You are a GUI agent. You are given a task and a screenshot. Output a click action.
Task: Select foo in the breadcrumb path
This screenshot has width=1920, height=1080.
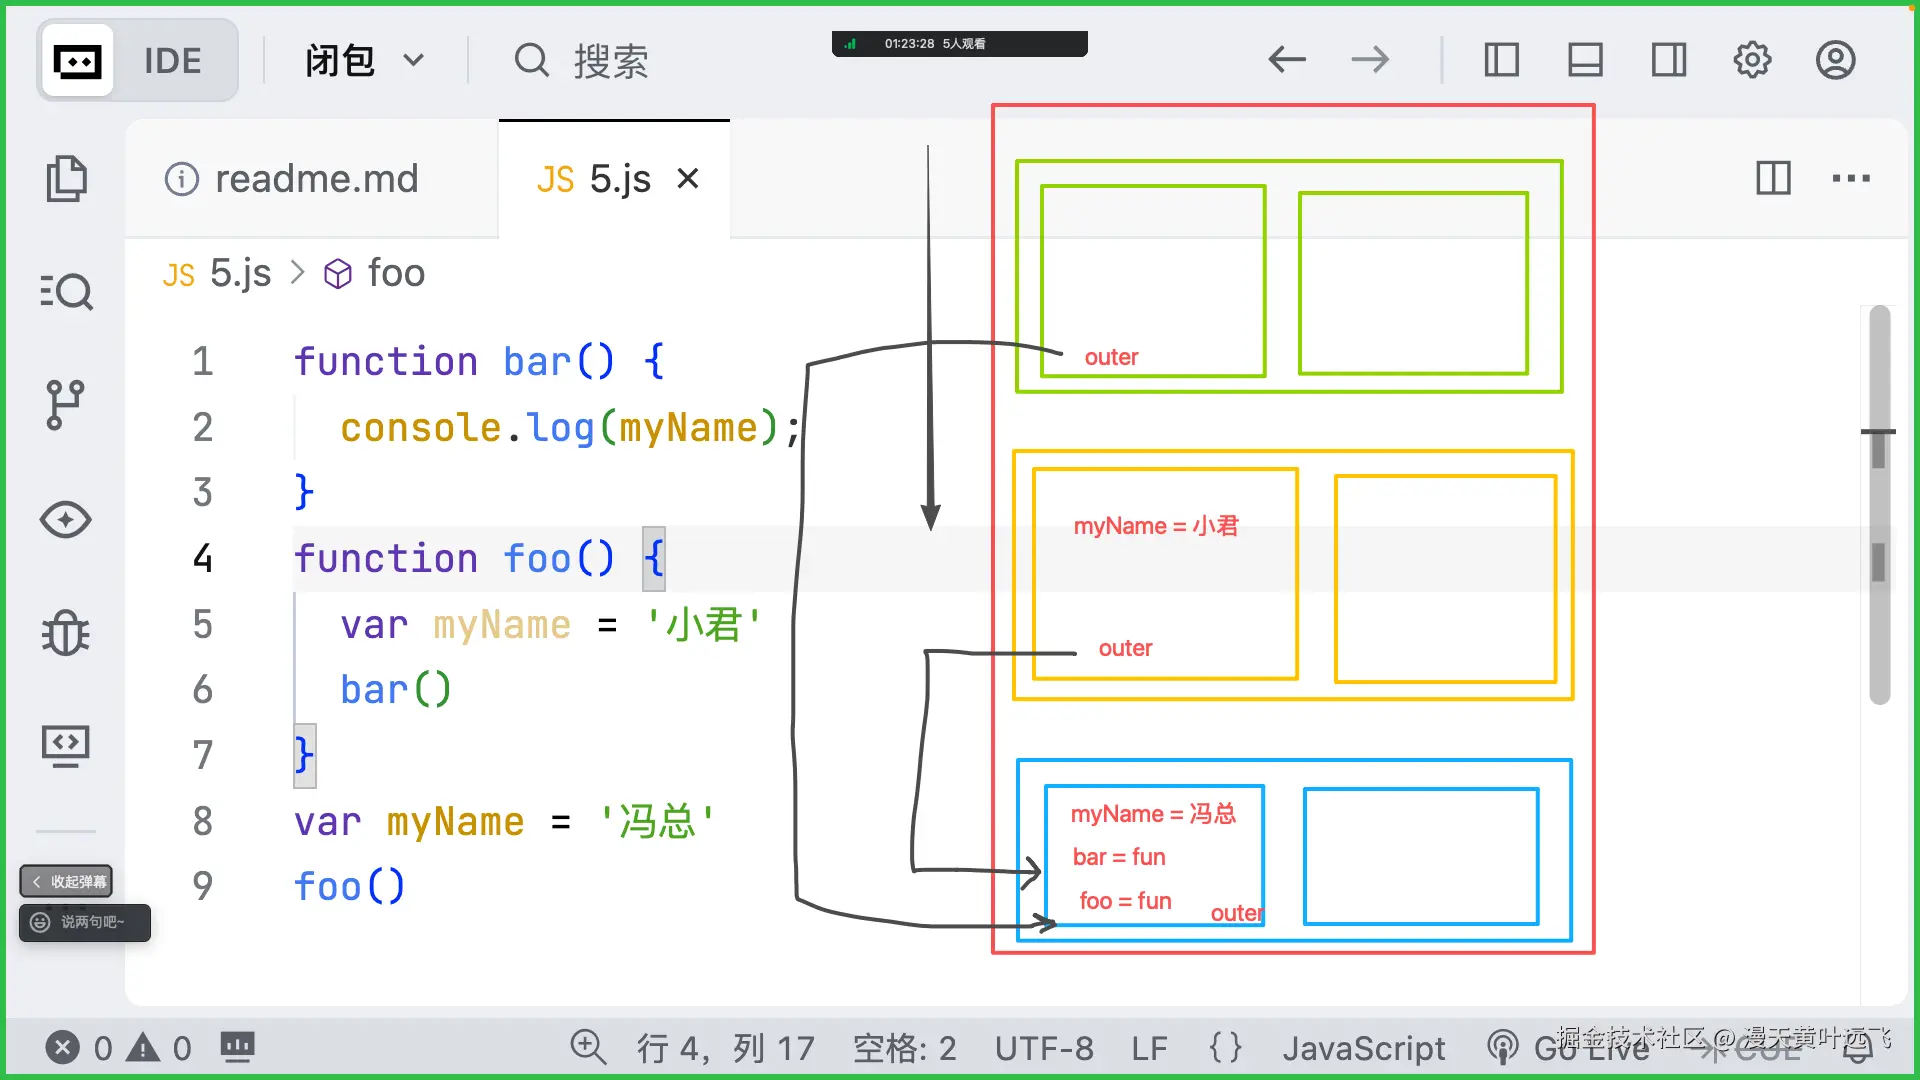(396, 272)
